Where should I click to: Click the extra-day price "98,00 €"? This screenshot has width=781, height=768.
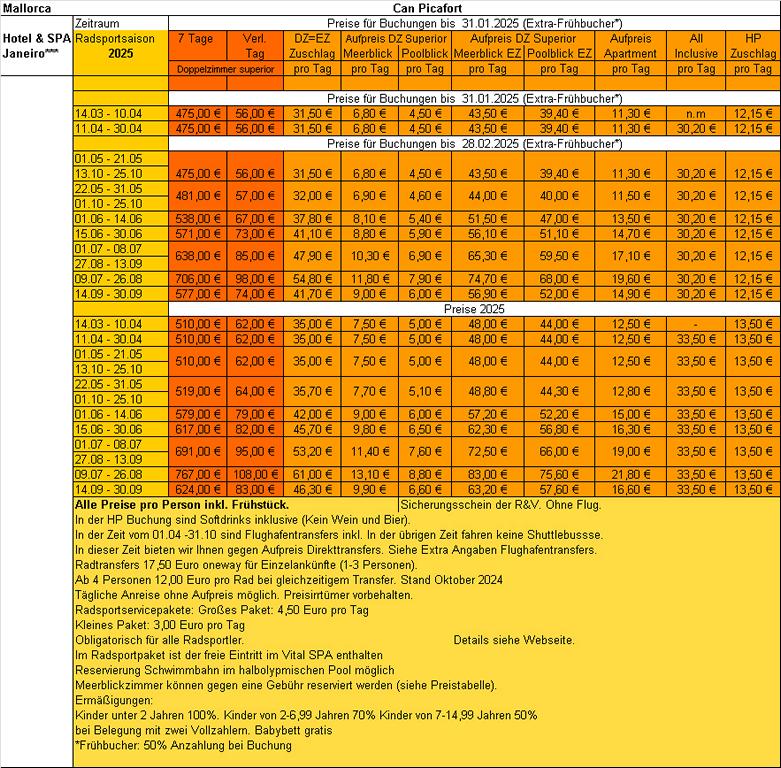click(255, 279)
